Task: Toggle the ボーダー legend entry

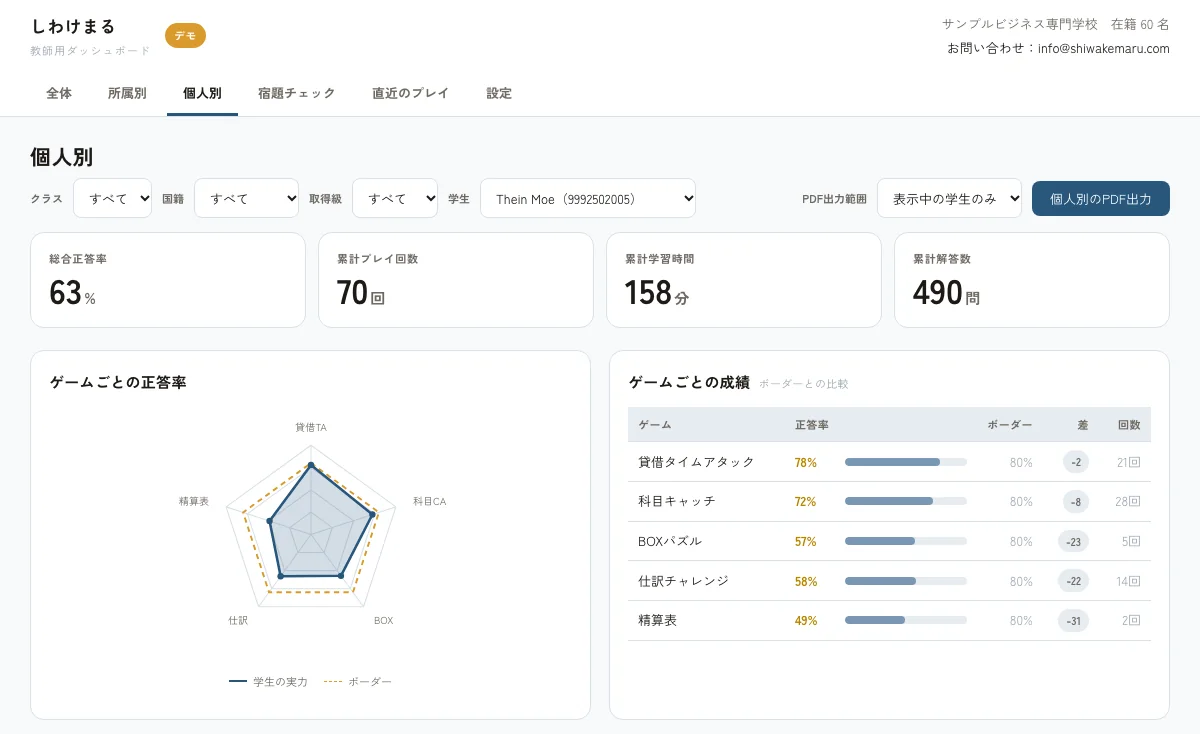Action: [358, 681]
